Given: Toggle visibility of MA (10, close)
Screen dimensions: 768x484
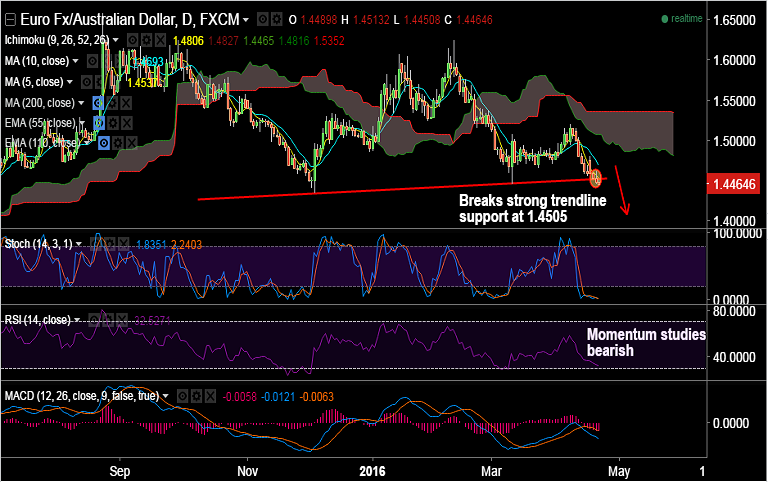Looking at the screenshot, I should pos(92,61).
